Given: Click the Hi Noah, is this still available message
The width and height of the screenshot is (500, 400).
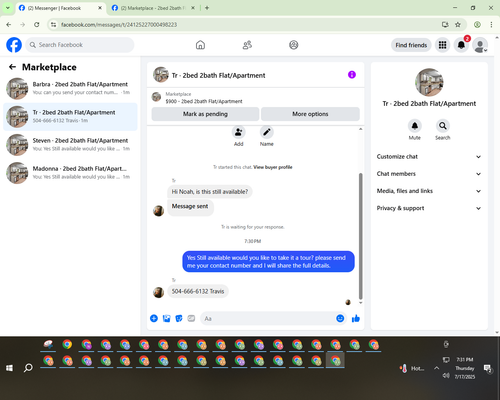Looking at the screenshot, I should pyautogui.click(x=210, y=192).
